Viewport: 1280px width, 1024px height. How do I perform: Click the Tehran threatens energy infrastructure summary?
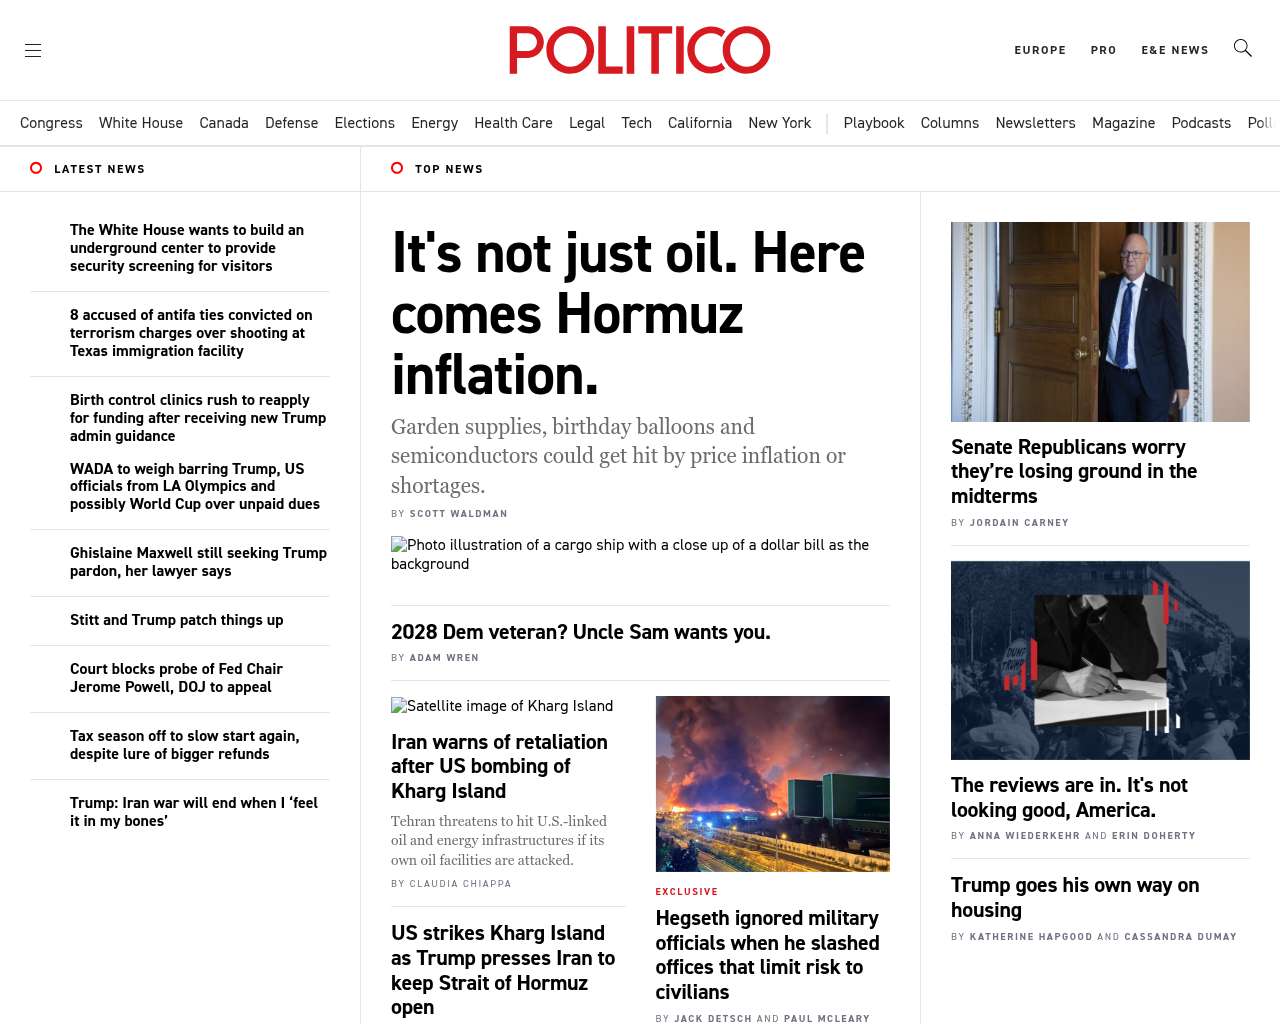(x=499, y=840)
